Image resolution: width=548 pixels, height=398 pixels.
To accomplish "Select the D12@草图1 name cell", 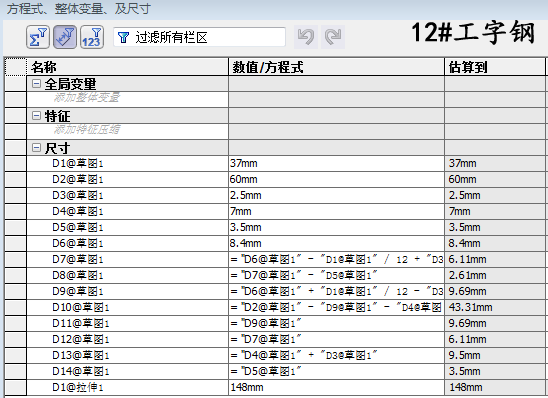I will pyautogui.click(x=128, y=340).
